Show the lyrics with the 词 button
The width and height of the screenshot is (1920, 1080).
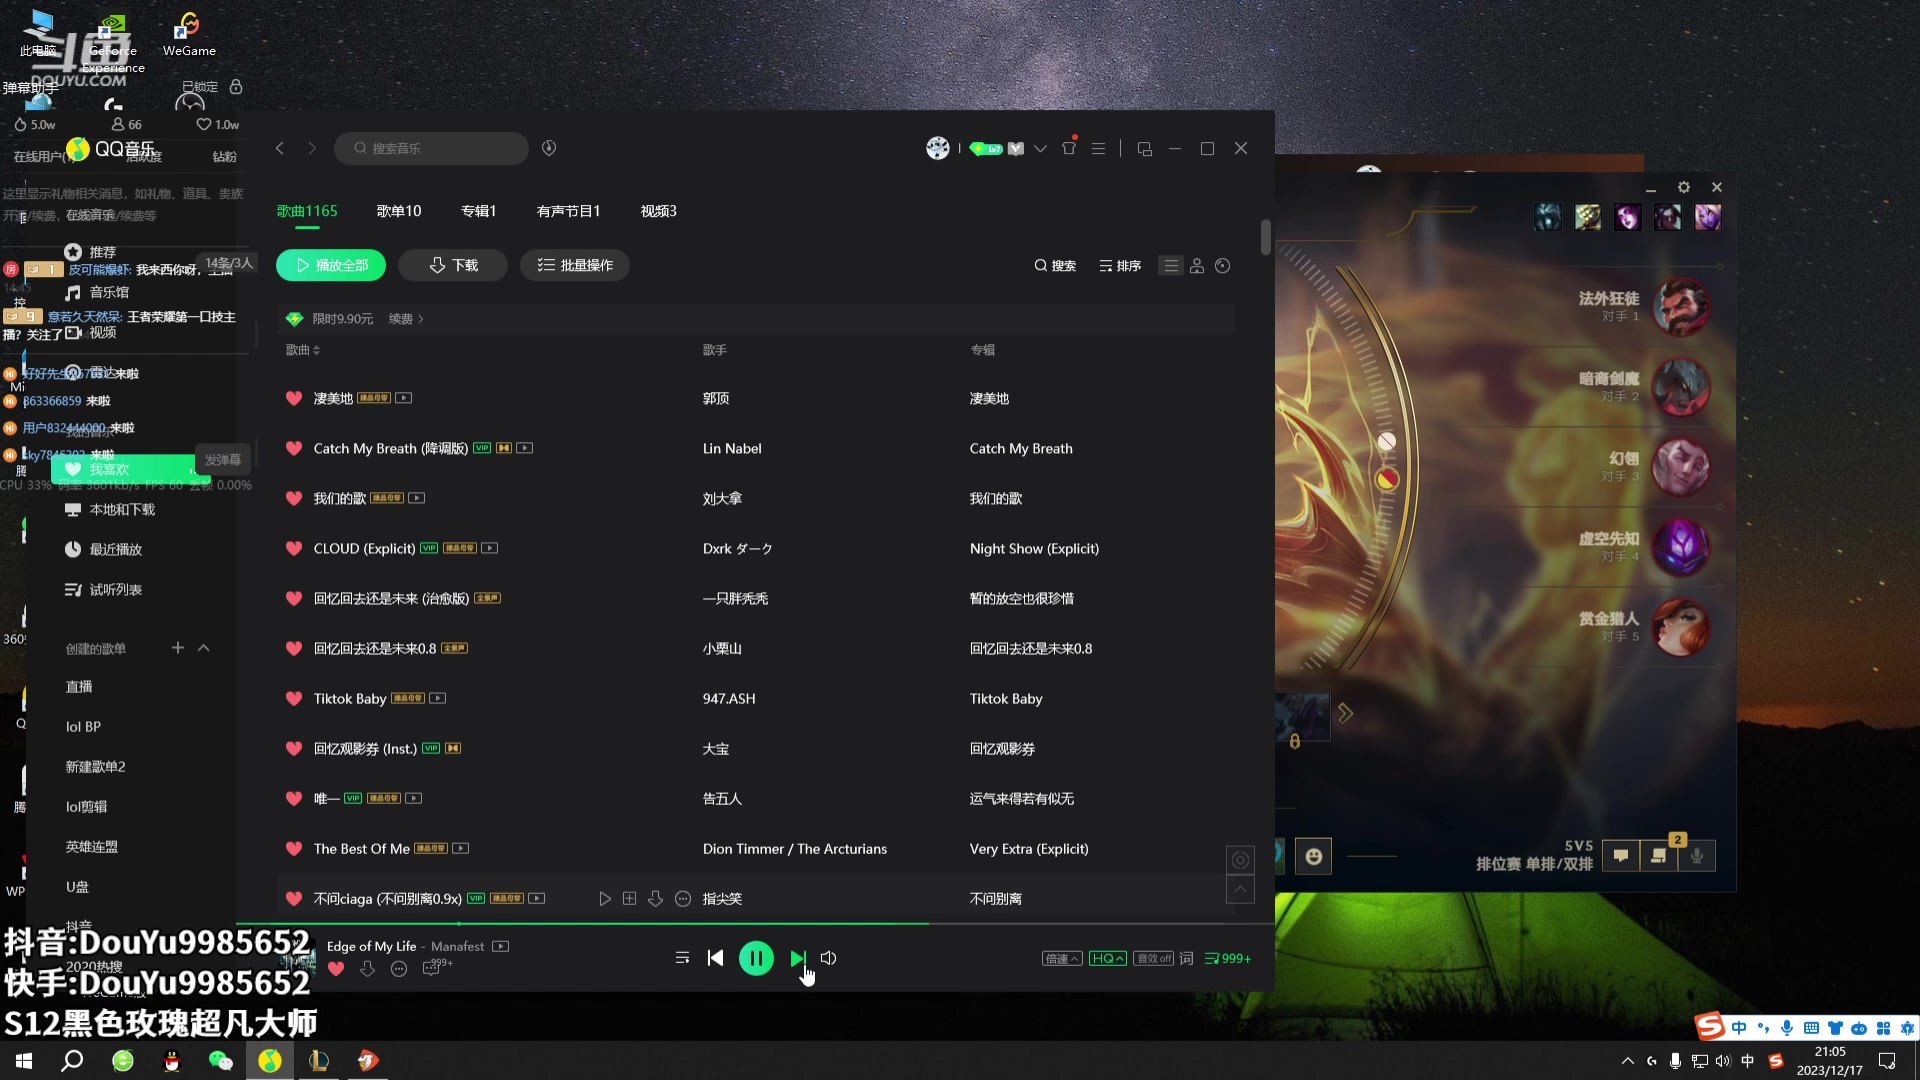1186,958
